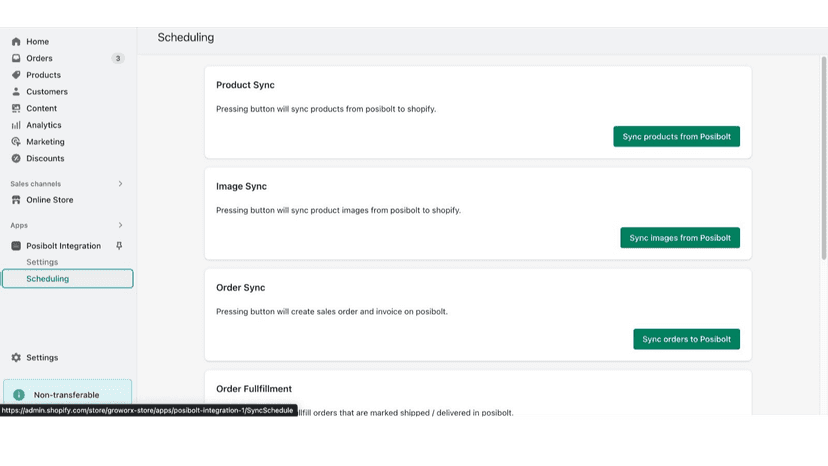Screen dimensions: 828x466
Task: Click the Scheduling page heading
Action: click(186, 38)
